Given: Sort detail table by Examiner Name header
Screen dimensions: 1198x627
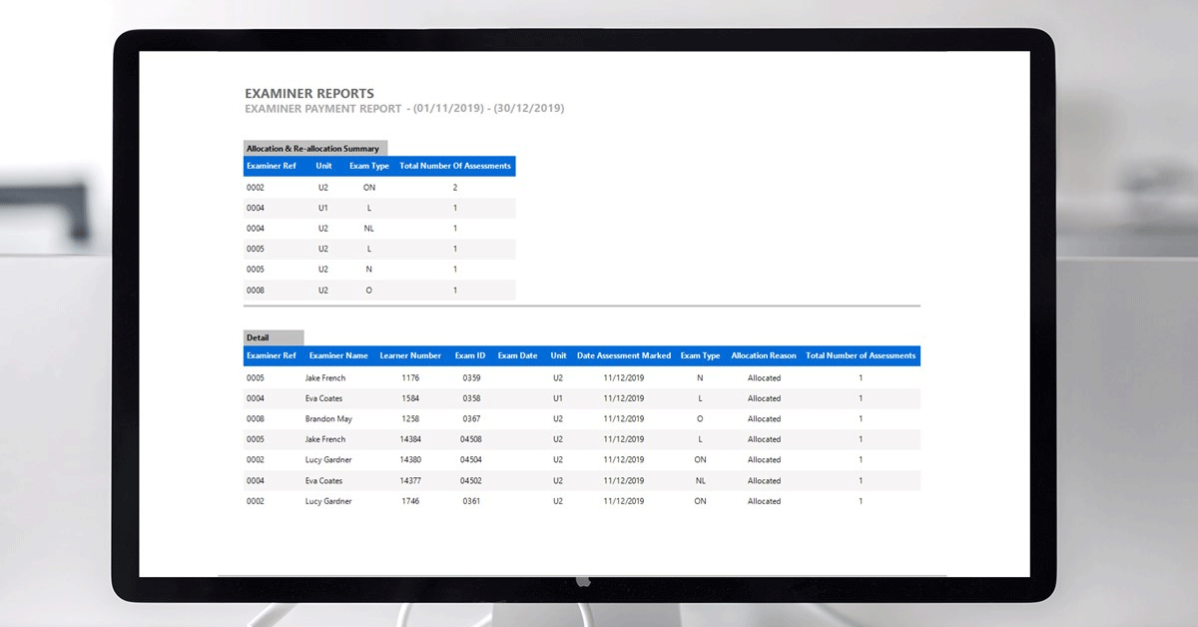Looking at the screenshot, I should (338, 356).
